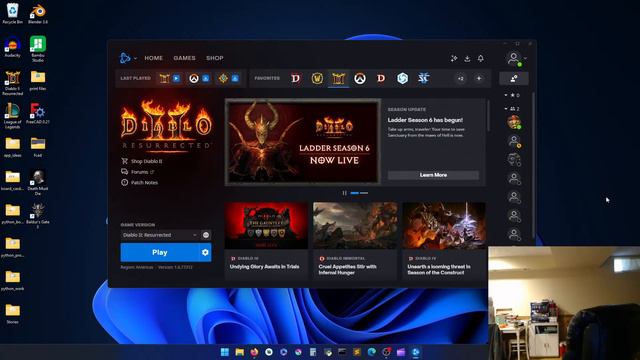Select the FreeCAD desktop icon
Viewport: 640px width, 360px height.
click(x=38, y=113)
